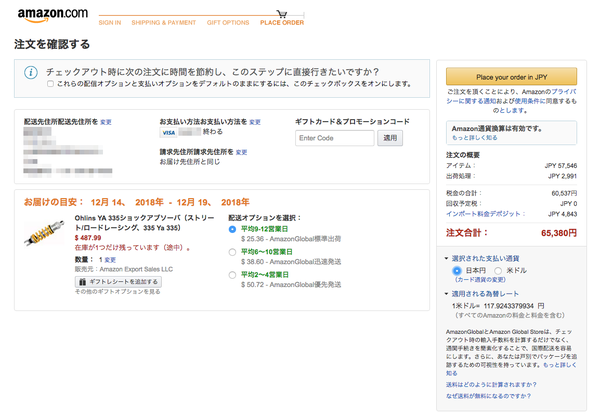This screenshot has width=600, height=416.
Task: Go to the SHIPPING & PAYMENT step
Action: click(164, 23)
